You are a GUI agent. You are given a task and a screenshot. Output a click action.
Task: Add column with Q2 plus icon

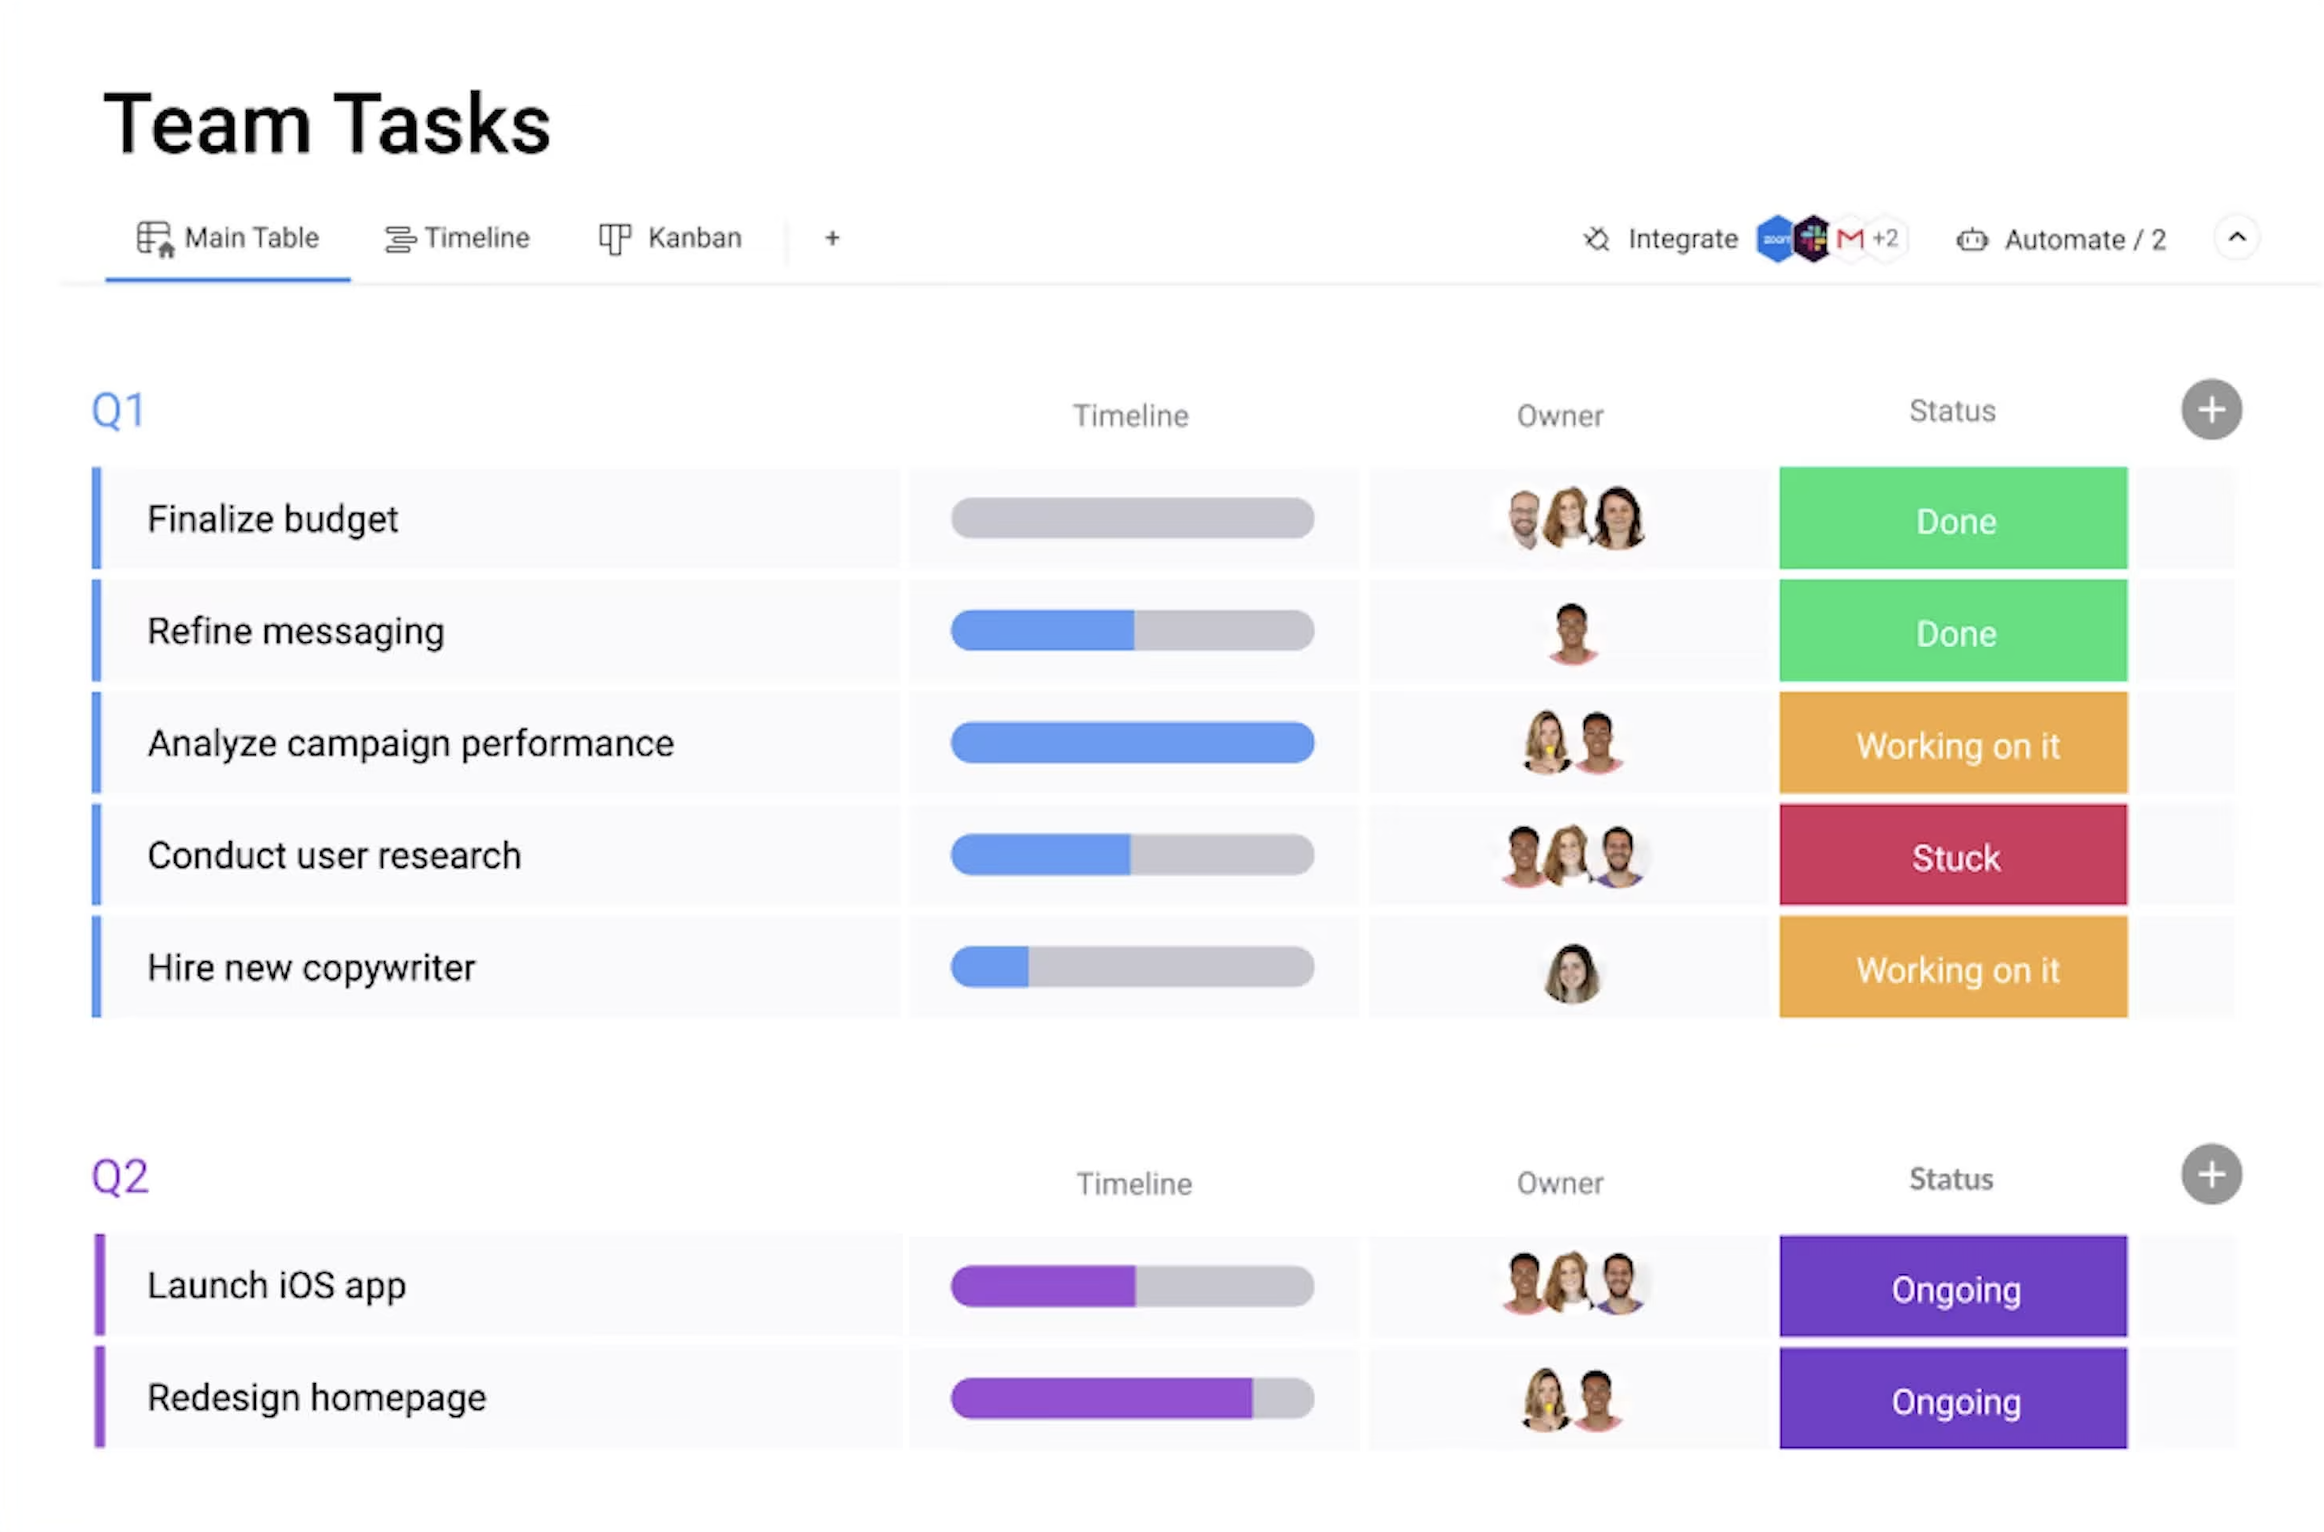(2210, 1175)
